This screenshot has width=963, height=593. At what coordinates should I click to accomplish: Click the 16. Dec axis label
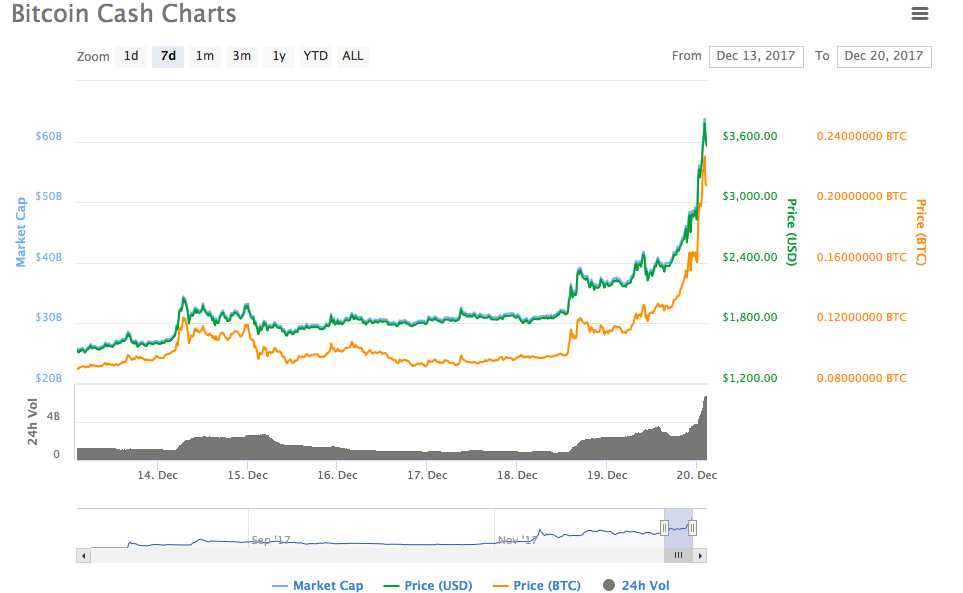click(337, 475)
